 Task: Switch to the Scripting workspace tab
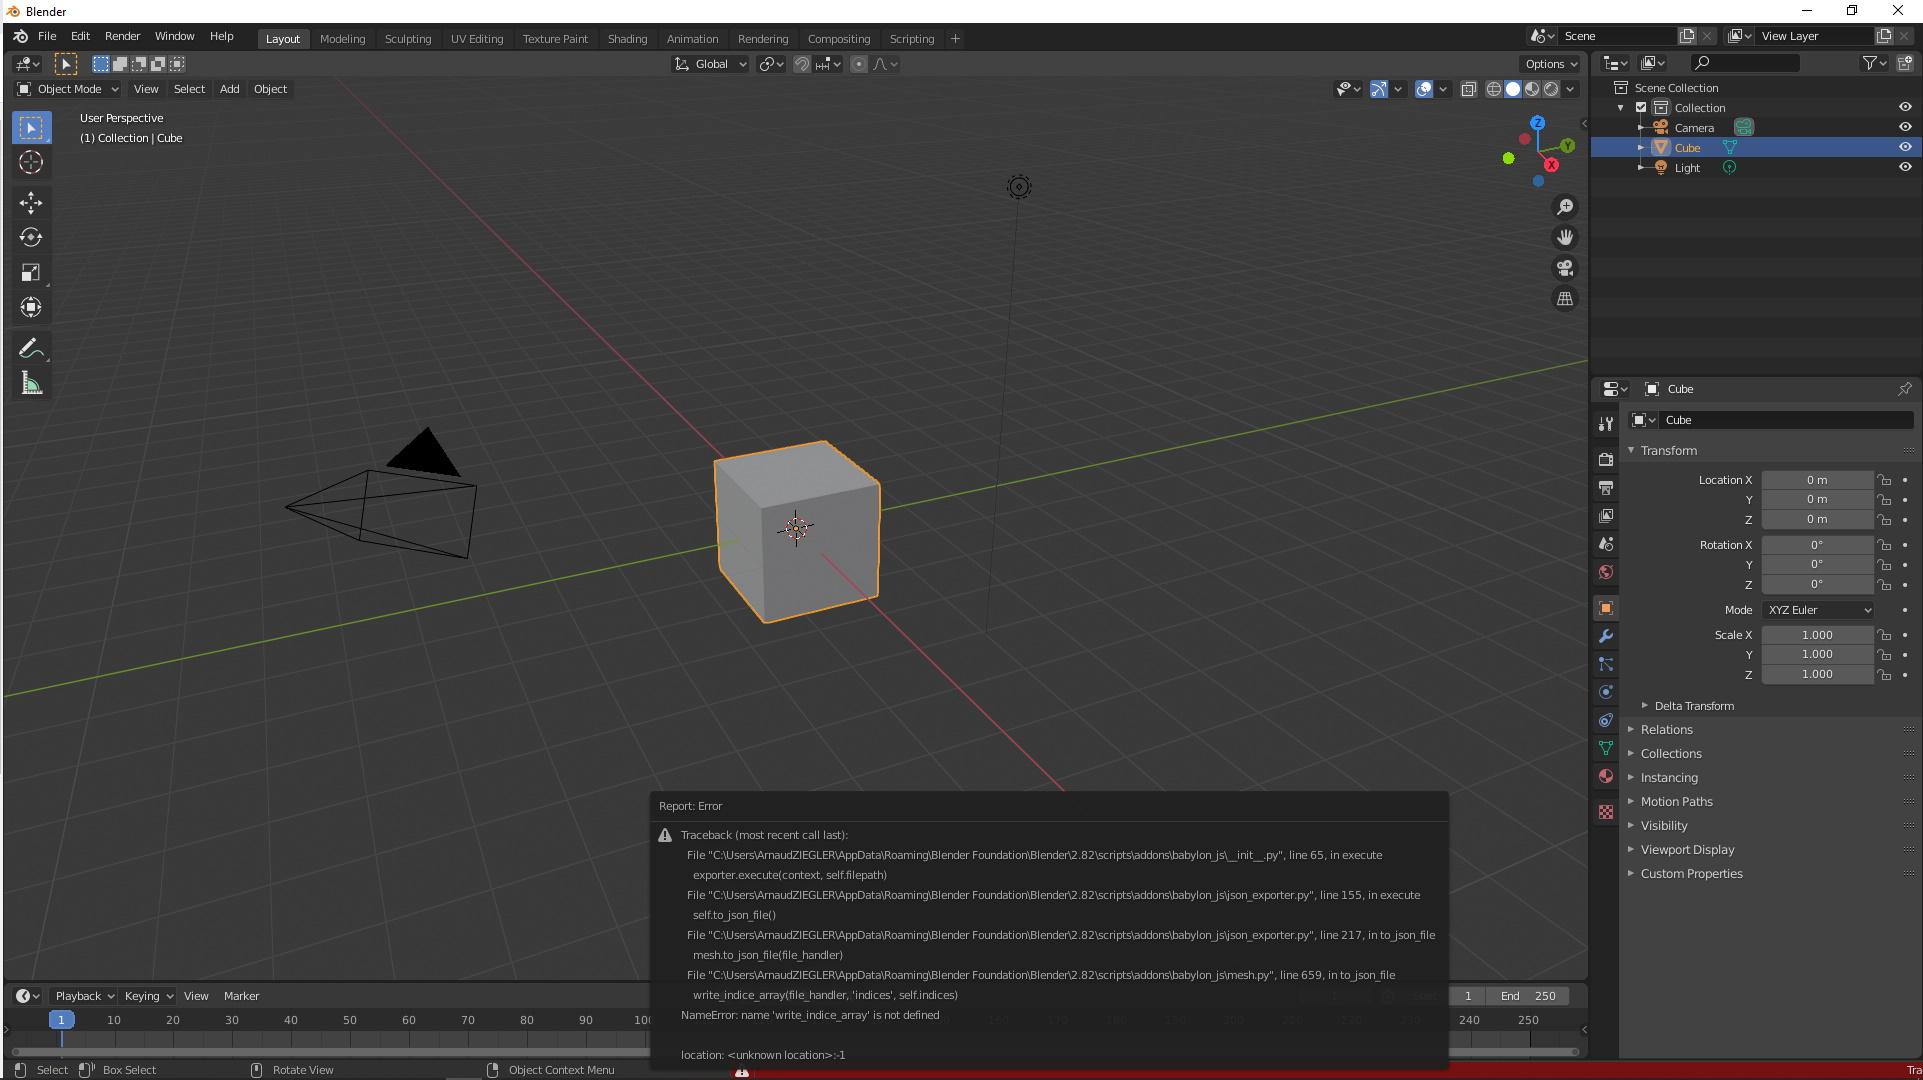(x=912, y=39)
